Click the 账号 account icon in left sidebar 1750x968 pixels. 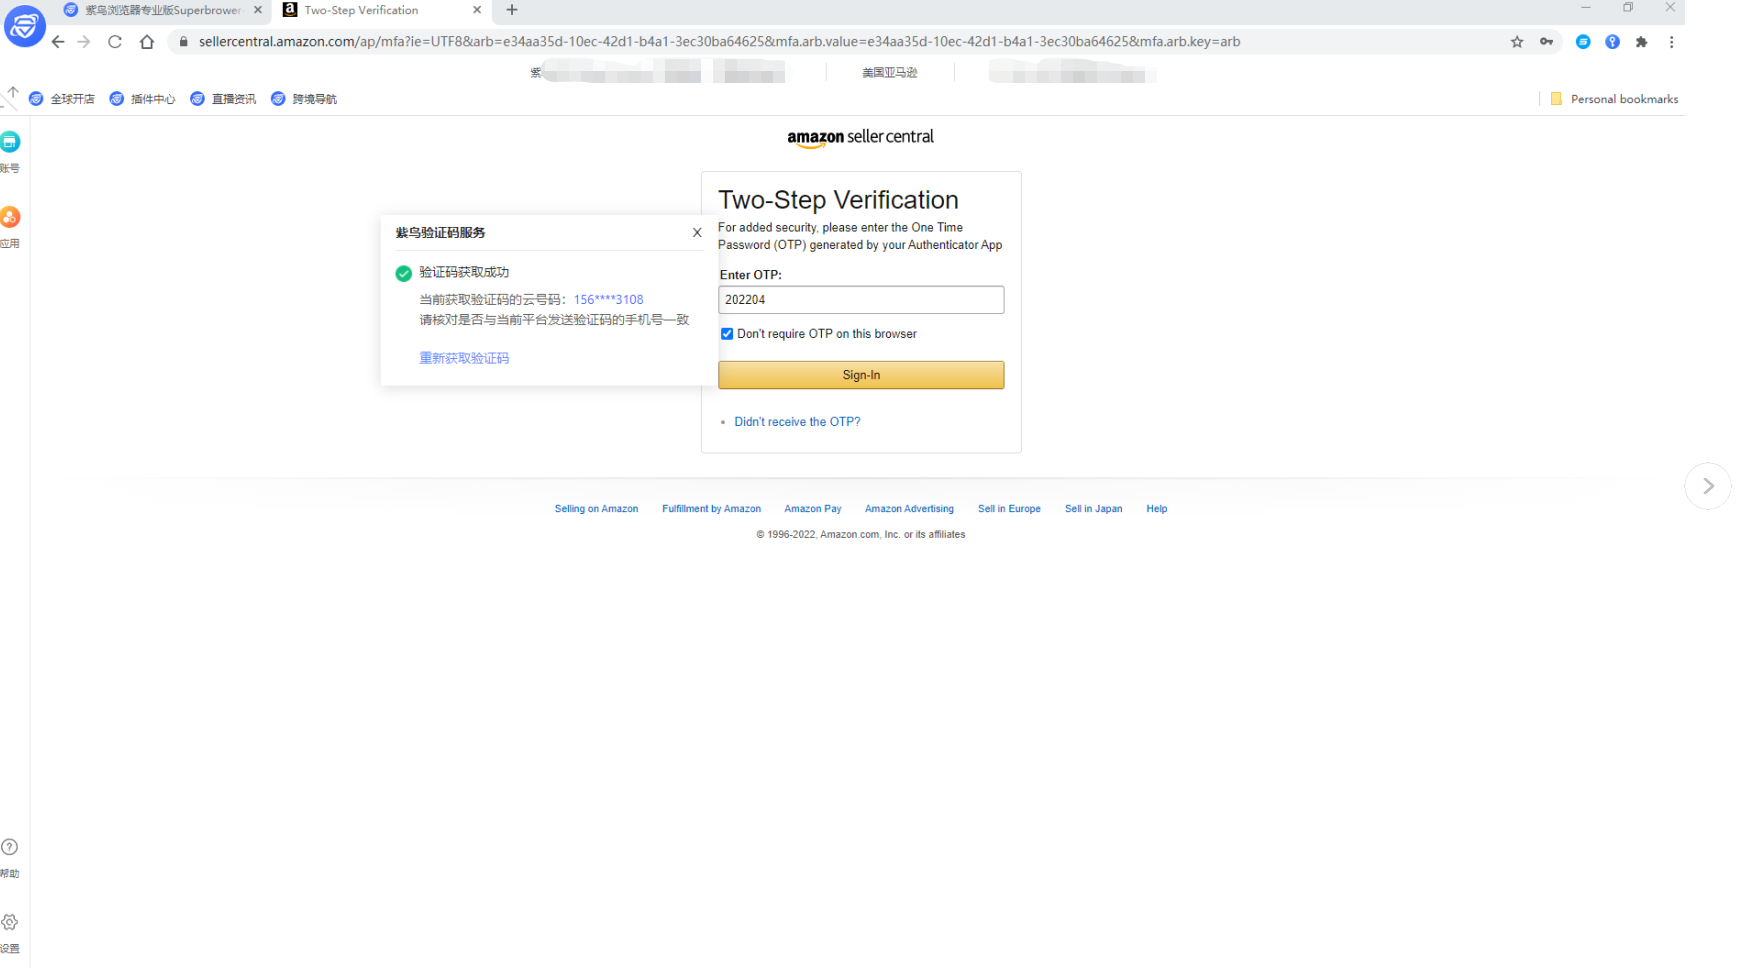[10, 143]
